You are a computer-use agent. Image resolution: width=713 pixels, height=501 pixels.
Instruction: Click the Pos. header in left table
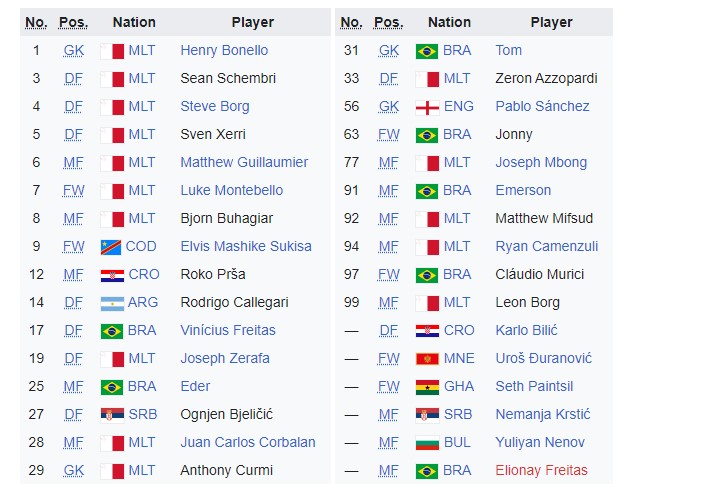click(73, 22)
